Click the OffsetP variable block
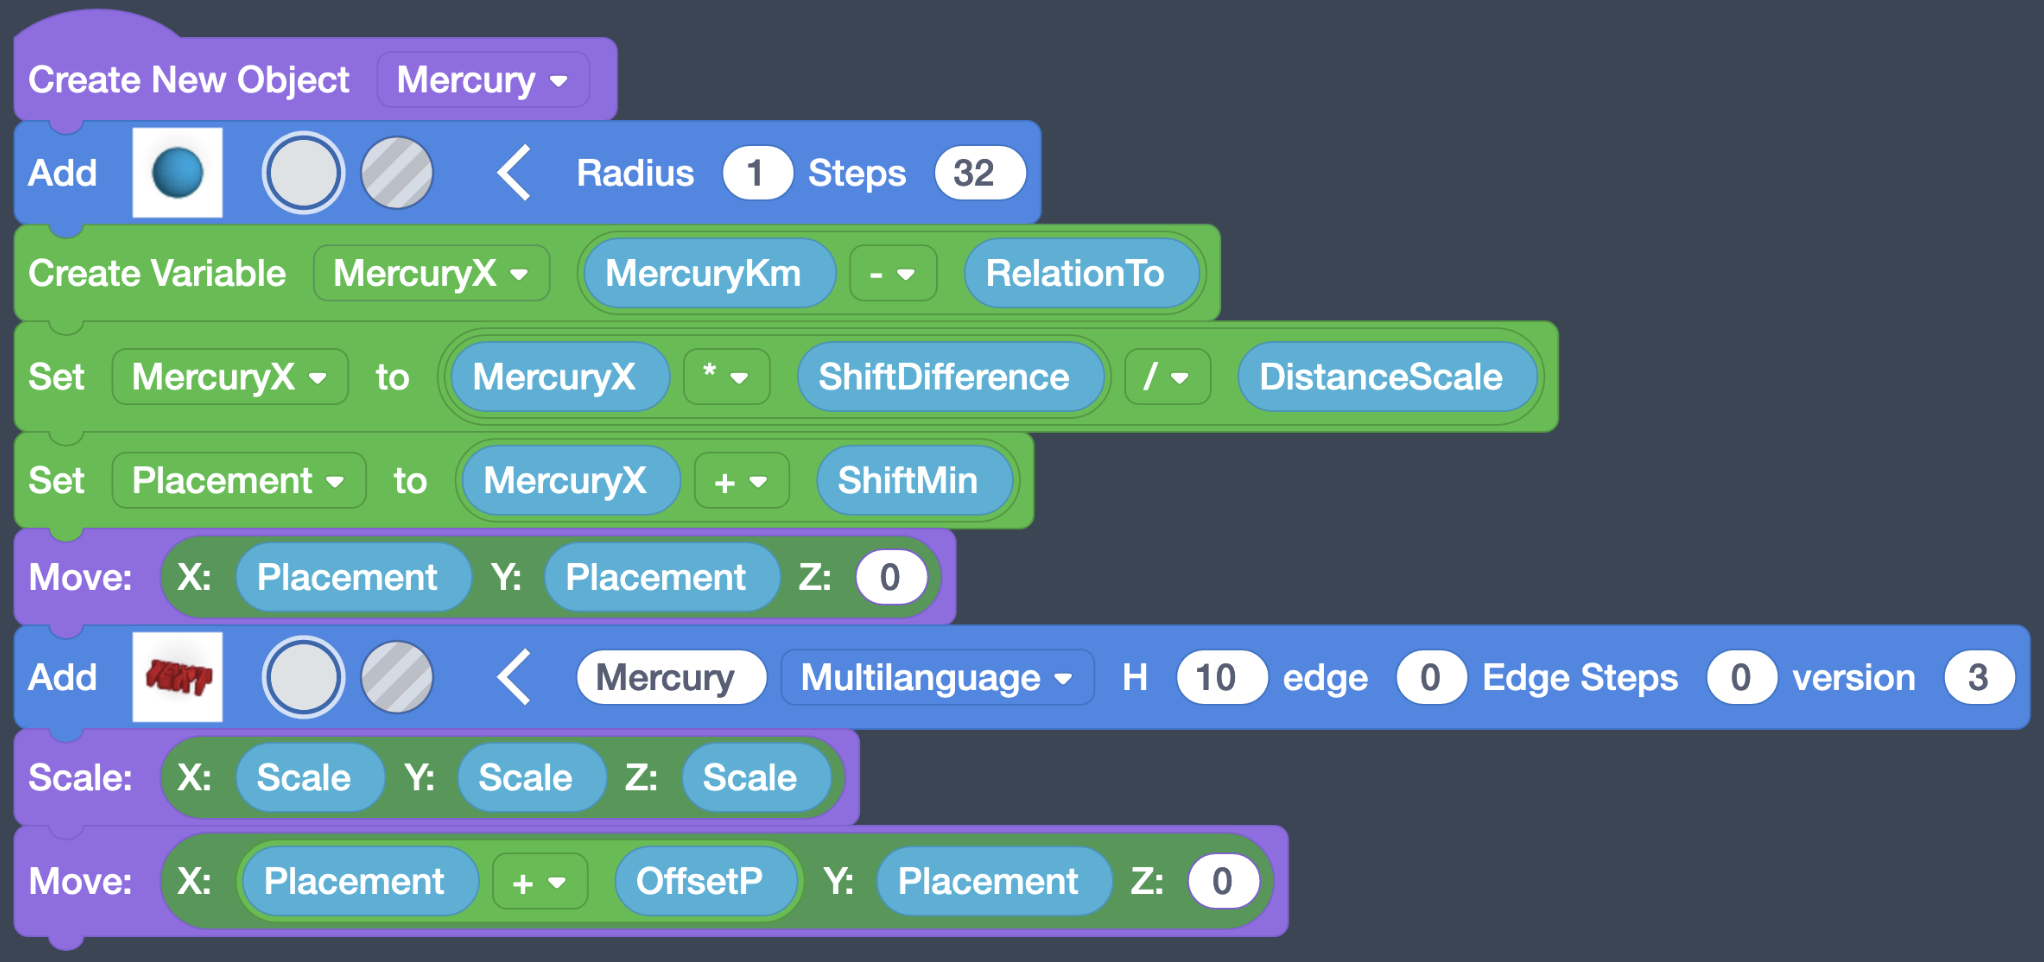The height and width of the screenshot is (962, 2044). [706, 881]
